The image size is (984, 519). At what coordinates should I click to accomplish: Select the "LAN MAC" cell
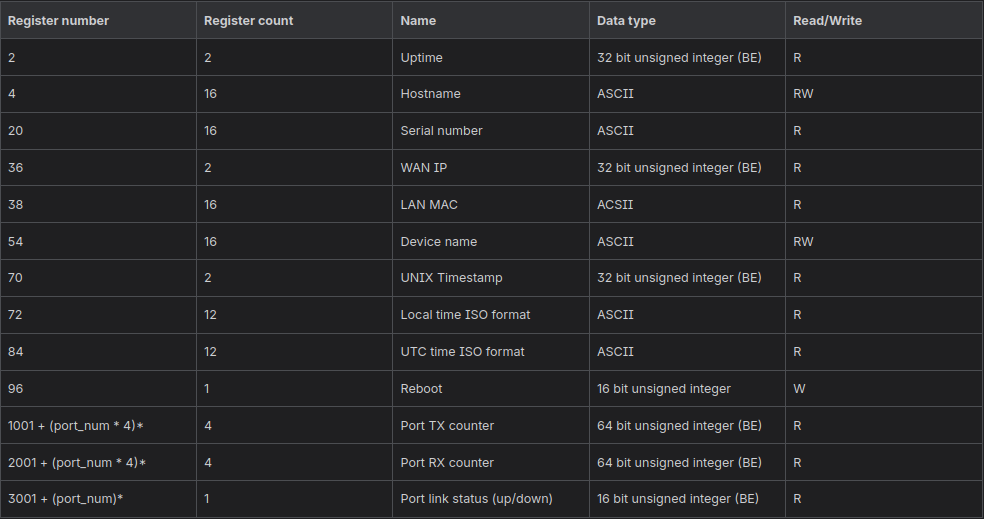(429, 205)
